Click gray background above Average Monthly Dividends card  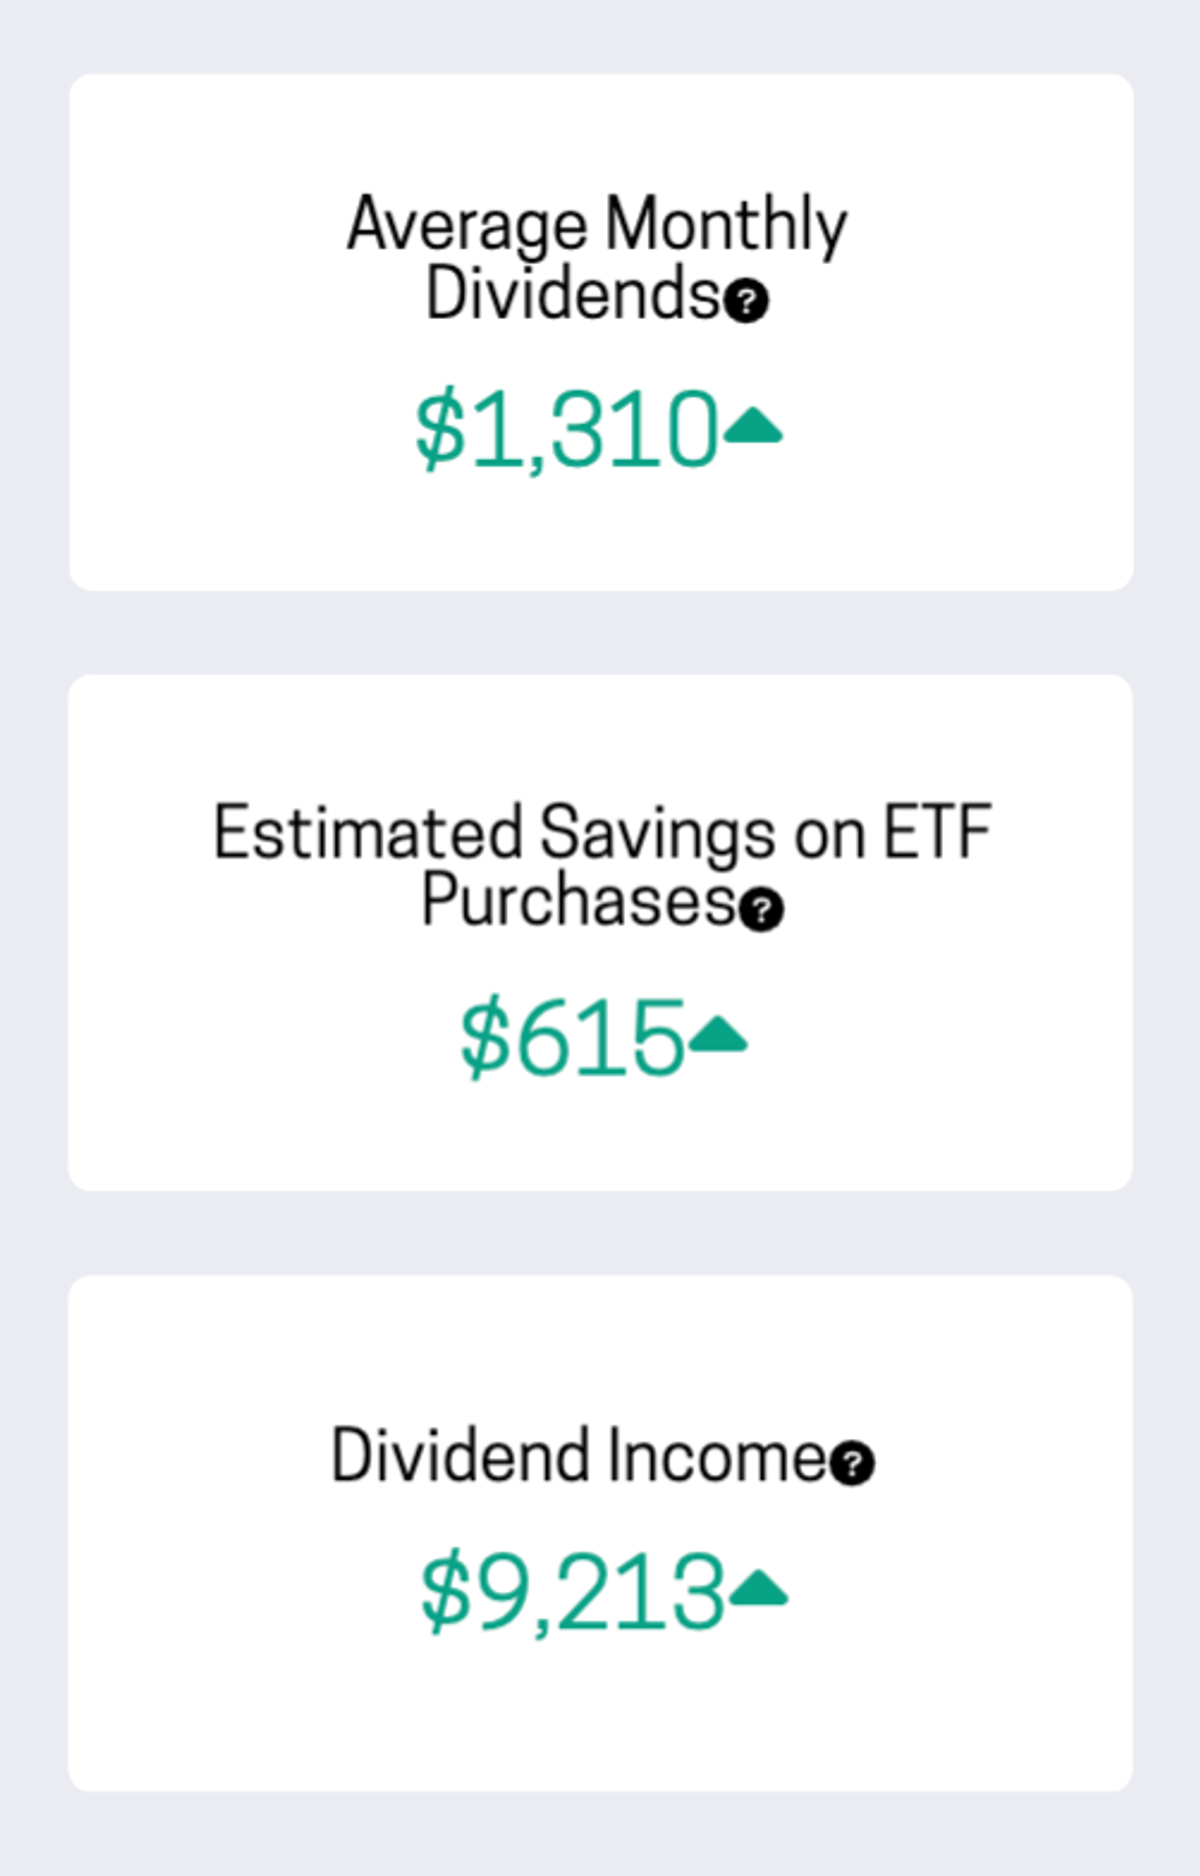[600, 36]
